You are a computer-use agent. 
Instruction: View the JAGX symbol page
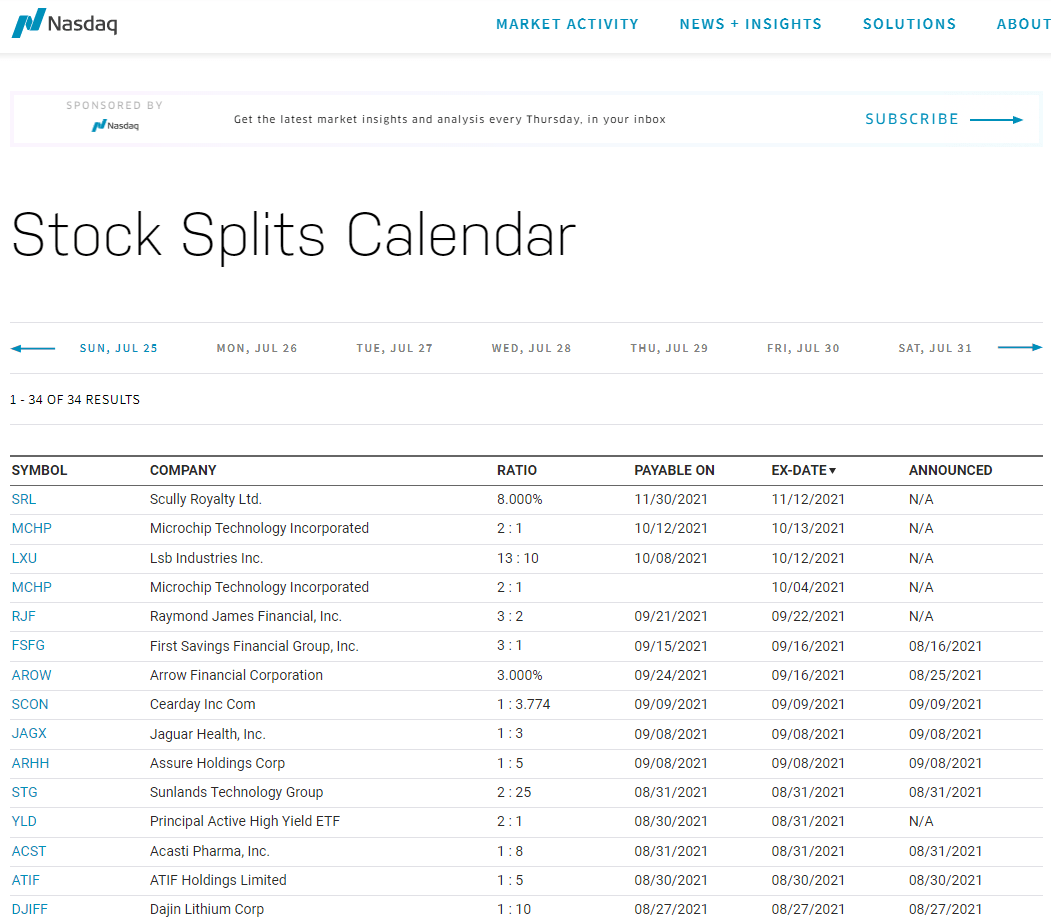tap(29, 734)
